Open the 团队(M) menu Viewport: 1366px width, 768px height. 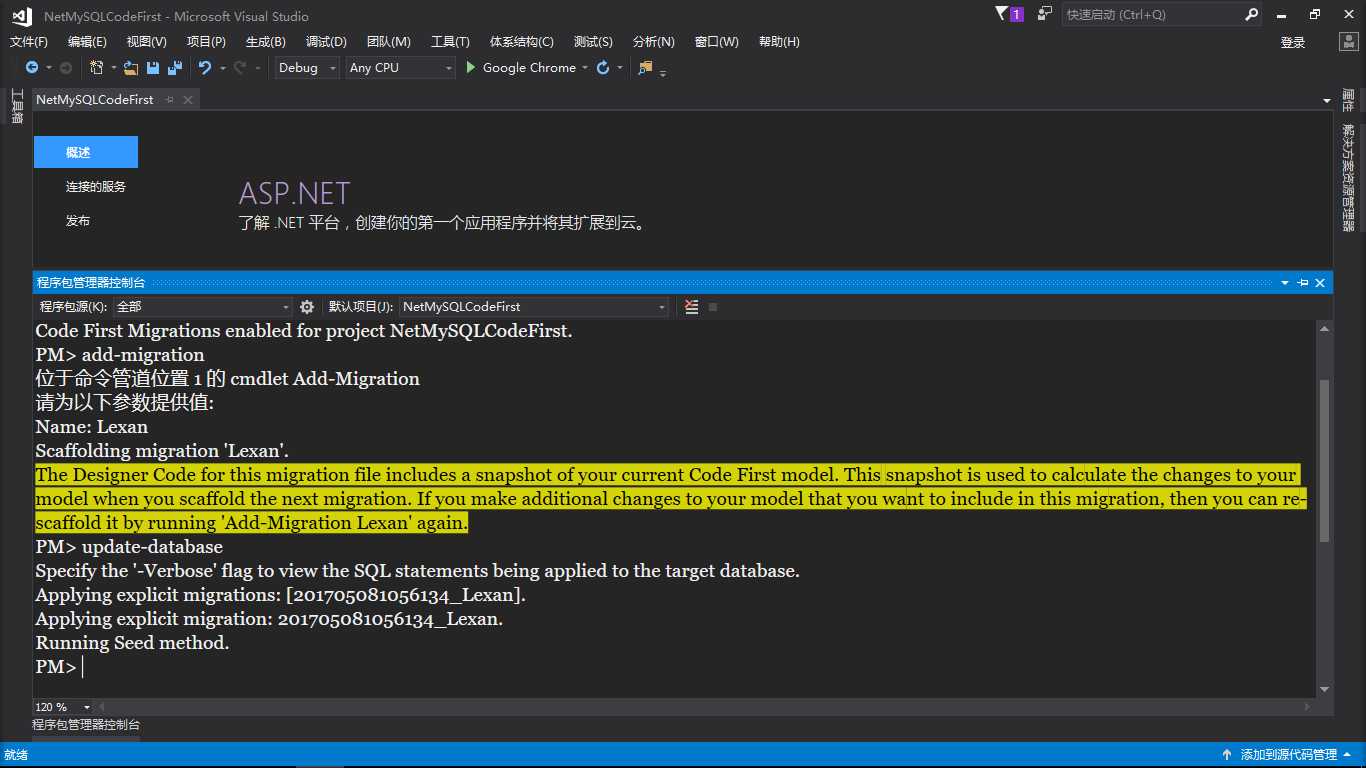(x=389, y=42)
